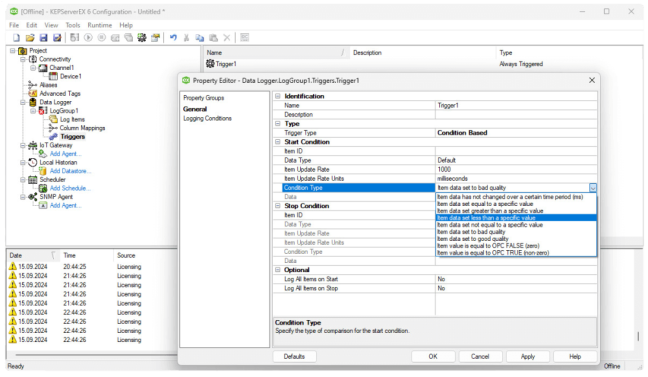The image size is (648, 377).
Task: Click the Condition Type dropdown arrow
Action: point(593,188)
